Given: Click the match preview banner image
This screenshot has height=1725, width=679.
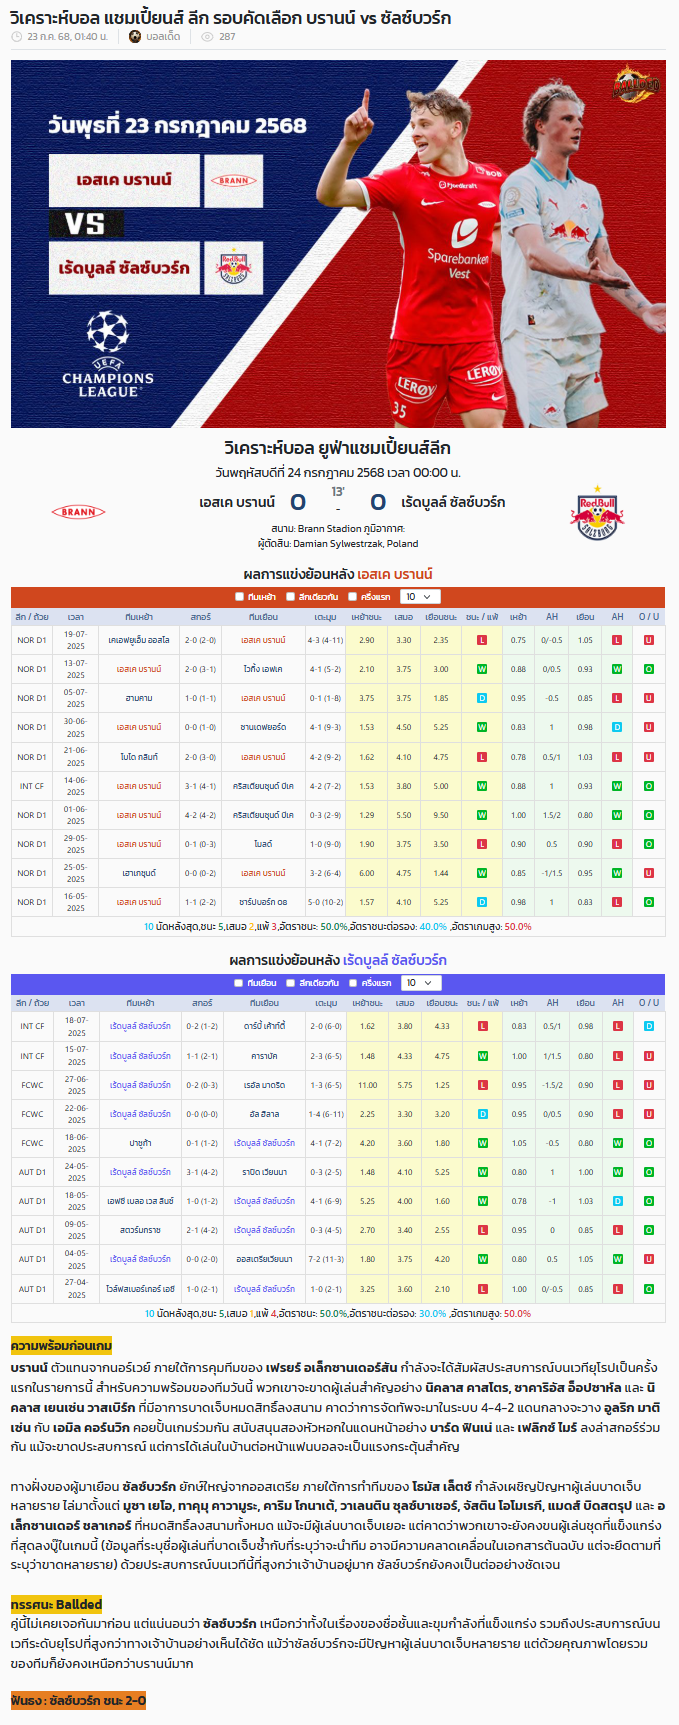Looking at the screenshot, I should 338,244.
